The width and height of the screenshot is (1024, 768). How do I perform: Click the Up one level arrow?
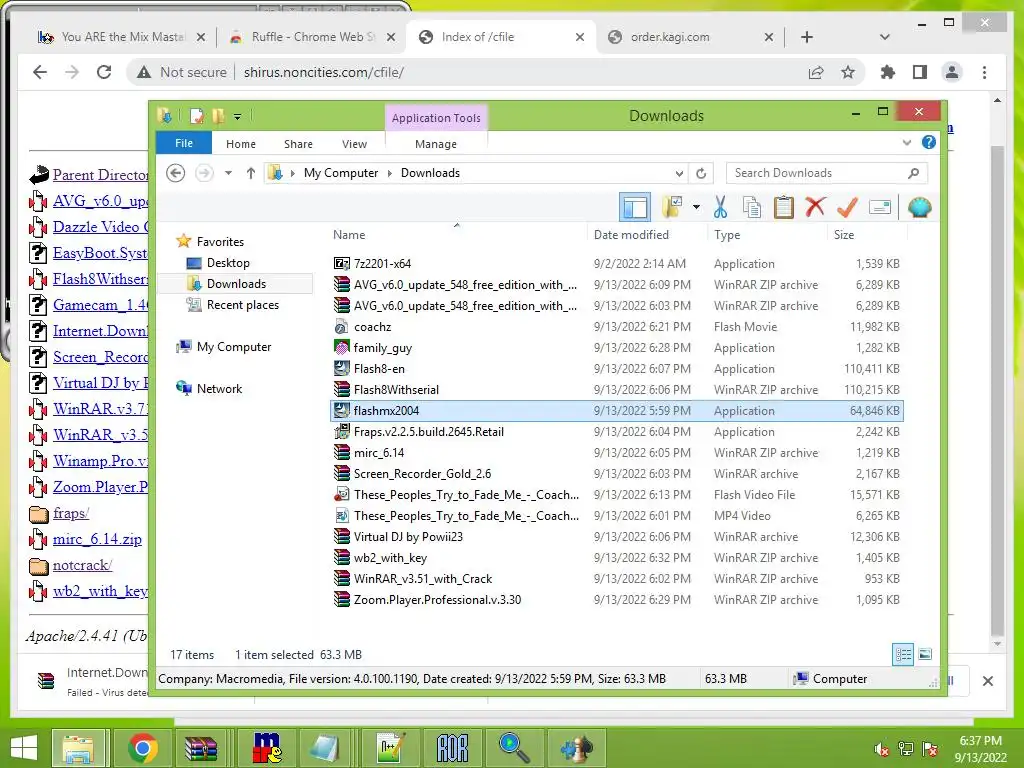(251, 173)
